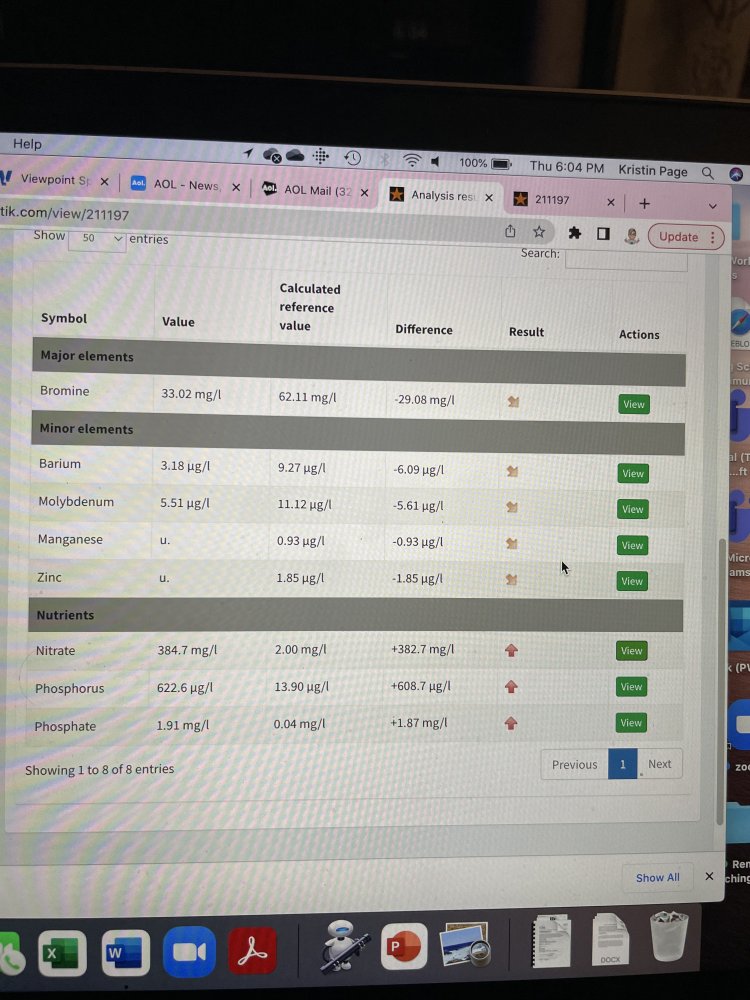This screenshot has height=1000, width=750.
Task: Click the share icon in address bar
Action: coord(510,232)
